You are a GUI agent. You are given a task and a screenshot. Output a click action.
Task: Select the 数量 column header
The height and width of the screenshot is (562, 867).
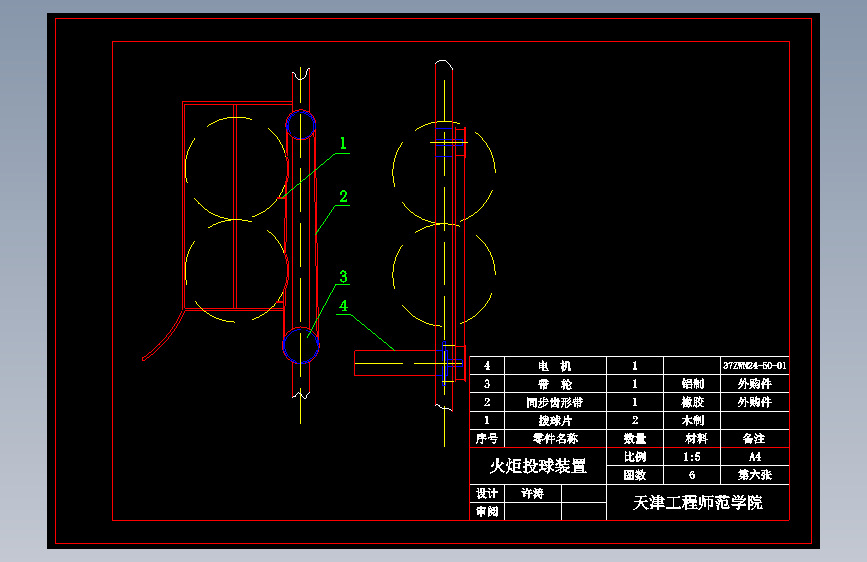(635, 439)
